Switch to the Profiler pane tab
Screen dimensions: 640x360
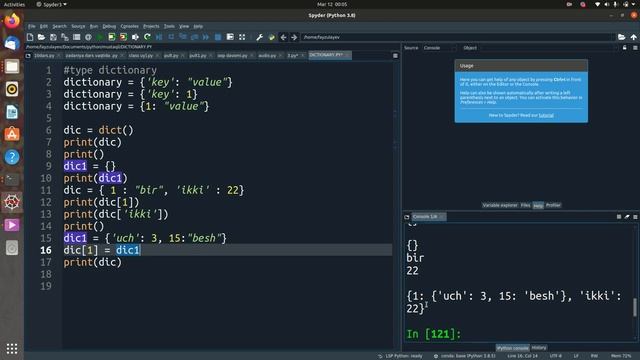[x=553, y=205]
